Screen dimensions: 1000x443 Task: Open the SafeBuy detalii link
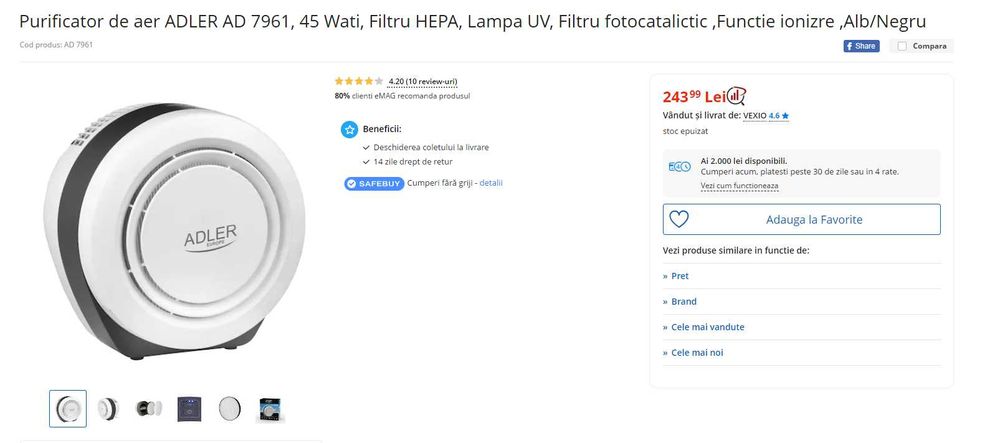point(491,183)
